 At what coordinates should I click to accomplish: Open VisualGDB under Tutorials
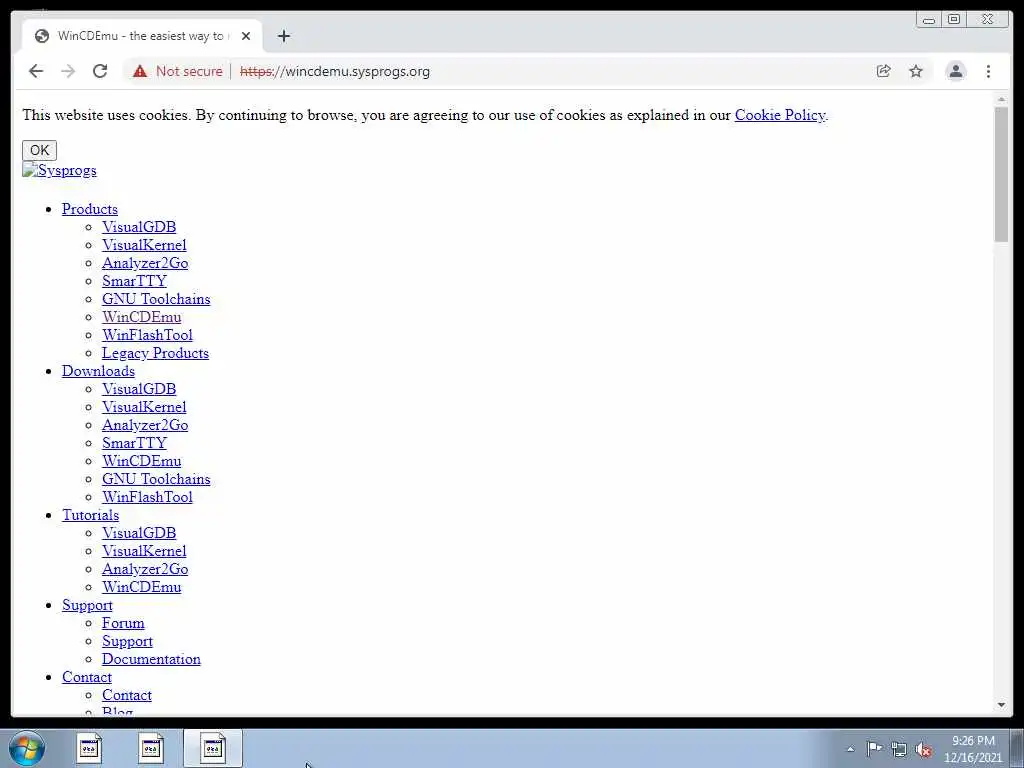click(138, 533)
